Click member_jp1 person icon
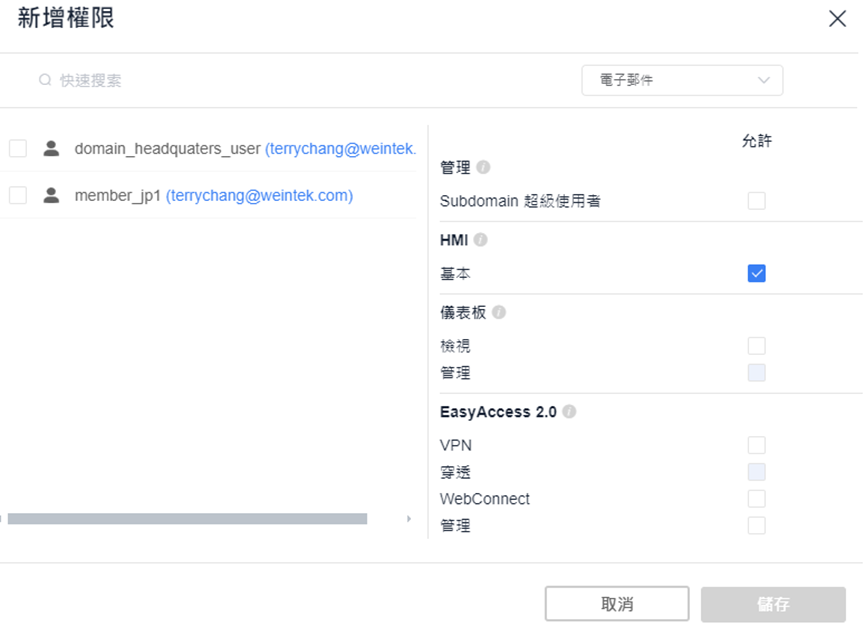Image resolution: width=865 pixels, height=627 pixels. click(x=51, y=195)
